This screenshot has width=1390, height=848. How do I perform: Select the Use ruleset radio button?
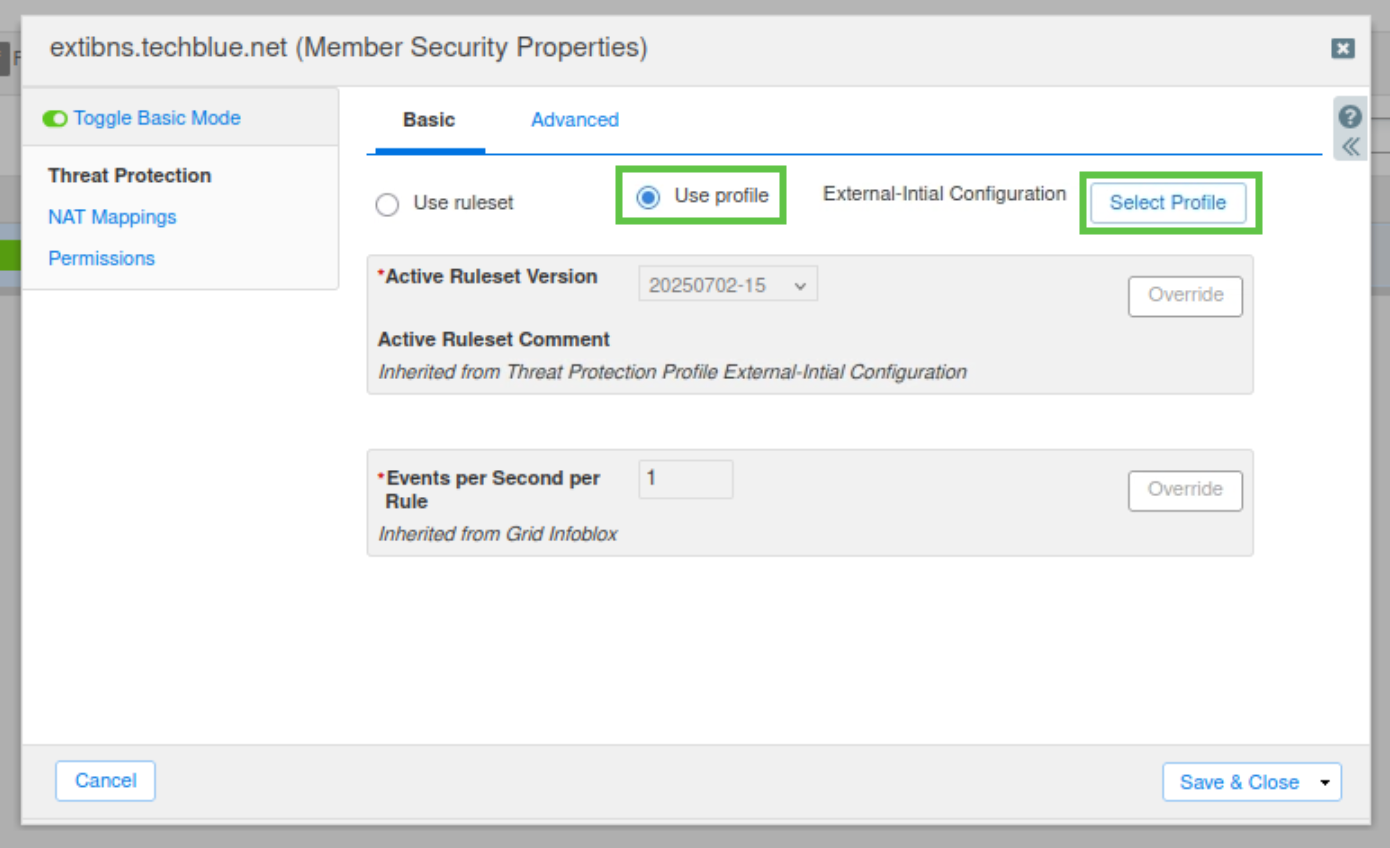387,204
